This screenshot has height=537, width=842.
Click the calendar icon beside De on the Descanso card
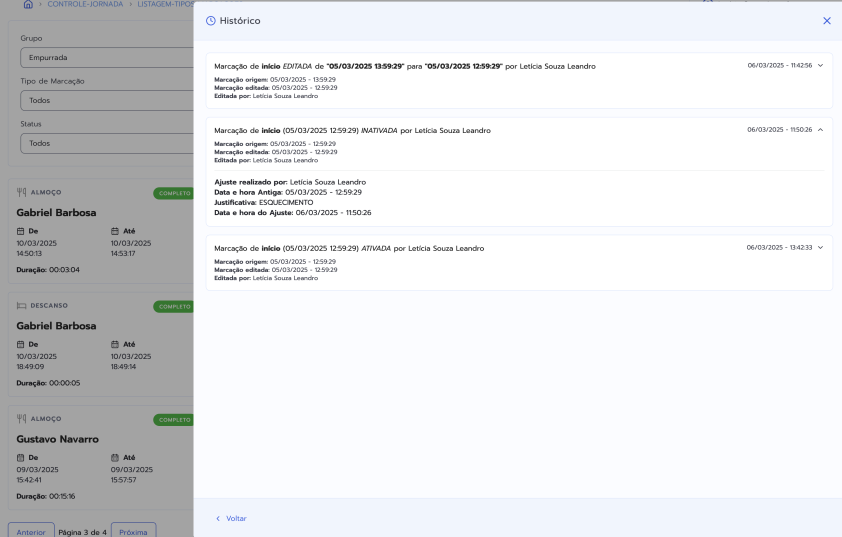coord(21,344)
